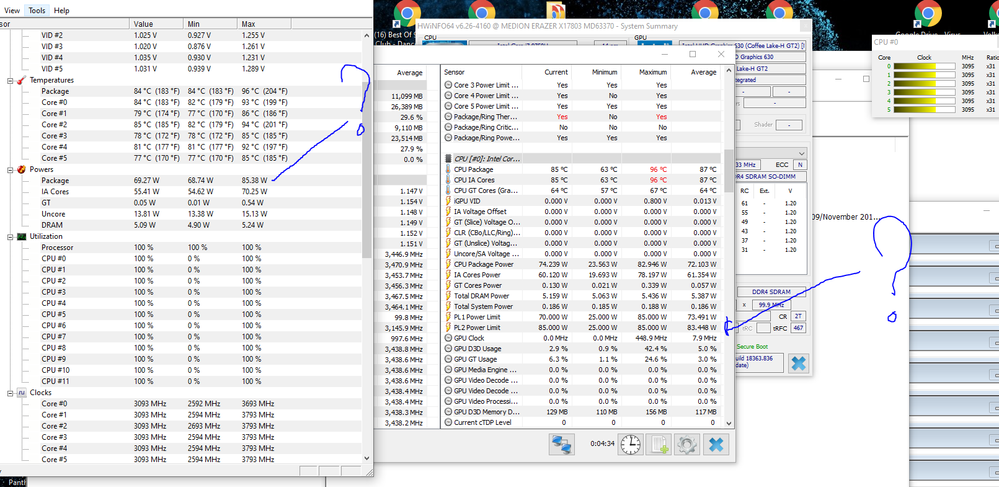Image resolution: width=999 pixels, height=487 pixels.
Task: Click the Max column header
Action: tap(248, 23)
